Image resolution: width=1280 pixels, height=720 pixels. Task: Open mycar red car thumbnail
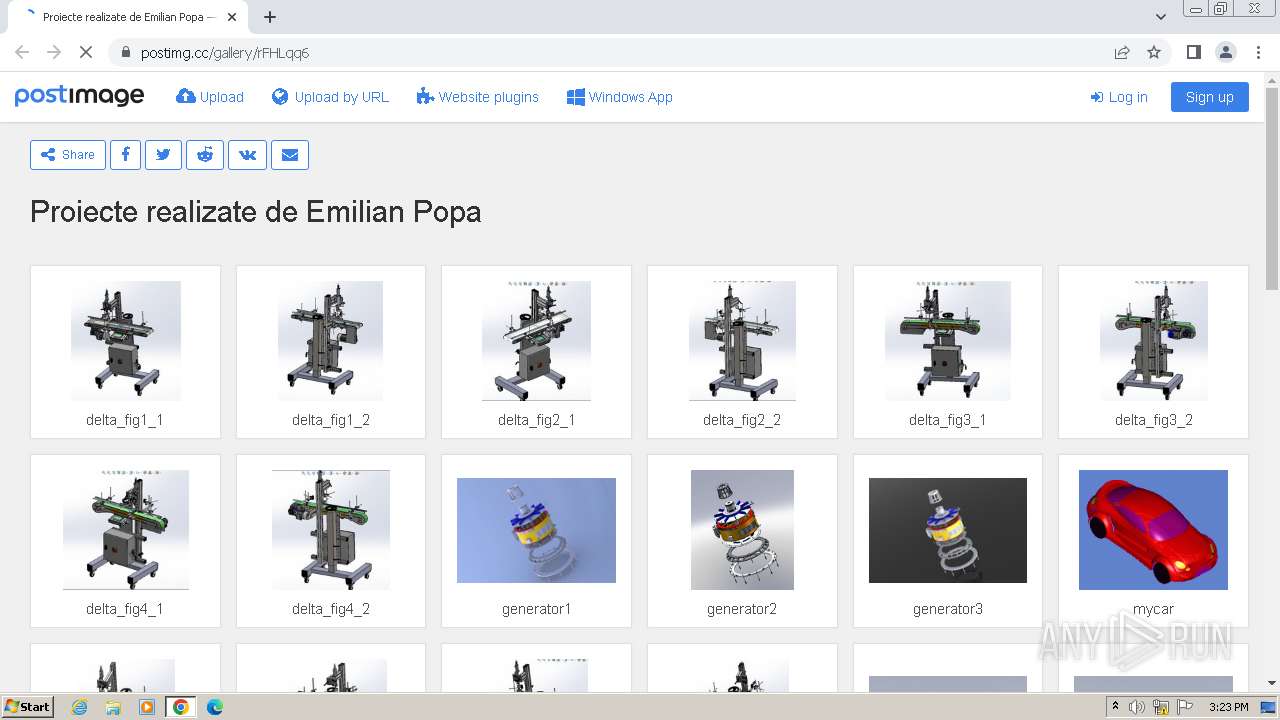1153,530
